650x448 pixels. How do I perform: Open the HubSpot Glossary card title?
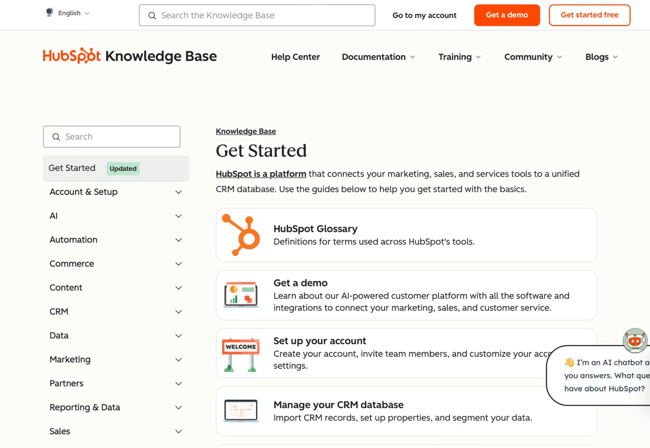[x=315, y=229]
